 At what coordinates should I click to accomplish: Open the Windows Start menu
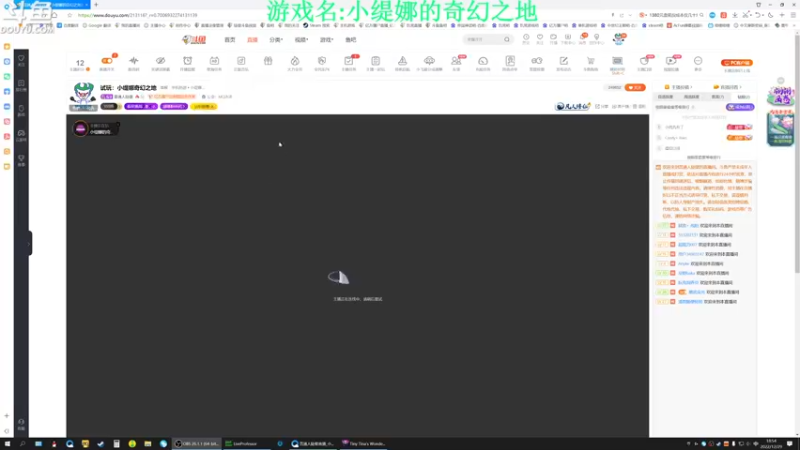coord(7,444)
